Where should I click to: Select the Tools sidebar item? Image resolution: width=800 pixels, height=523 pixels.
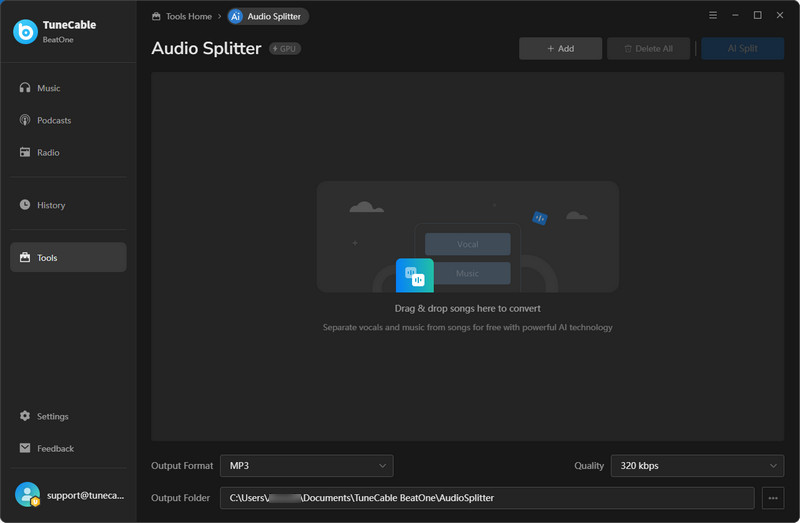coord(68,257)
